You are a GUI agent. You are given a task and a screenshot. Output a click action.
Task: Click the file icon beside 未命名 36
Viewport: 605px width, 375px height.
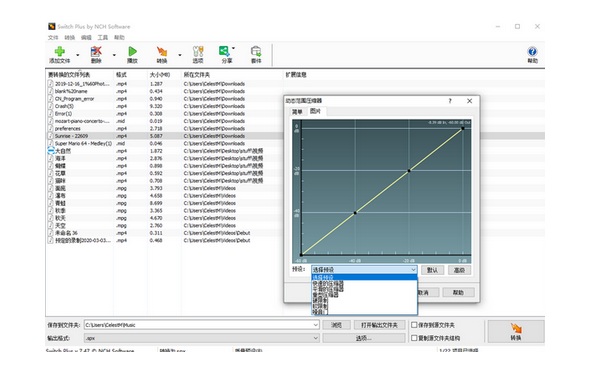(51, 233)
